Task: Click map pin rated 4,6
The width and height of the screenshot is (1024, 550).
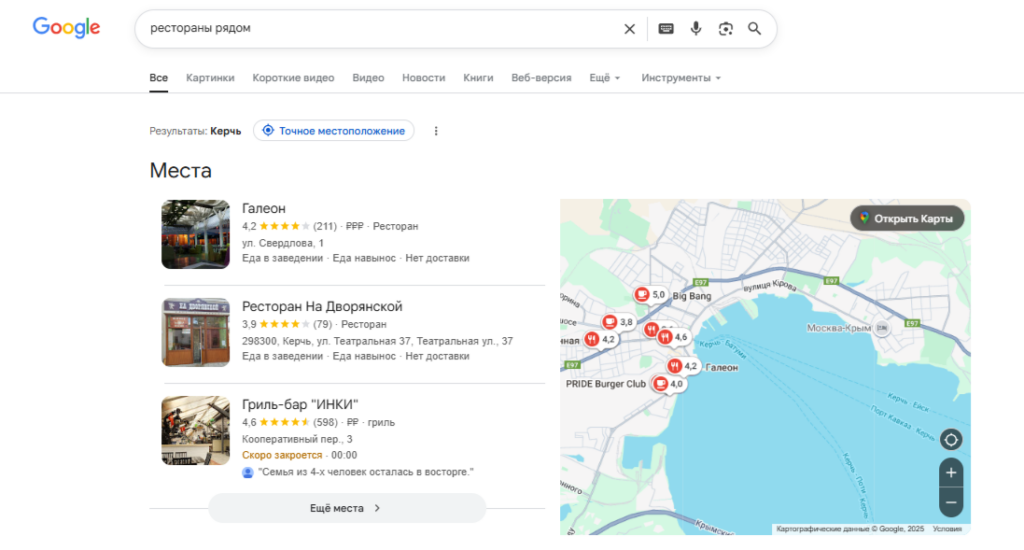Action: click(x=673, y=337)
